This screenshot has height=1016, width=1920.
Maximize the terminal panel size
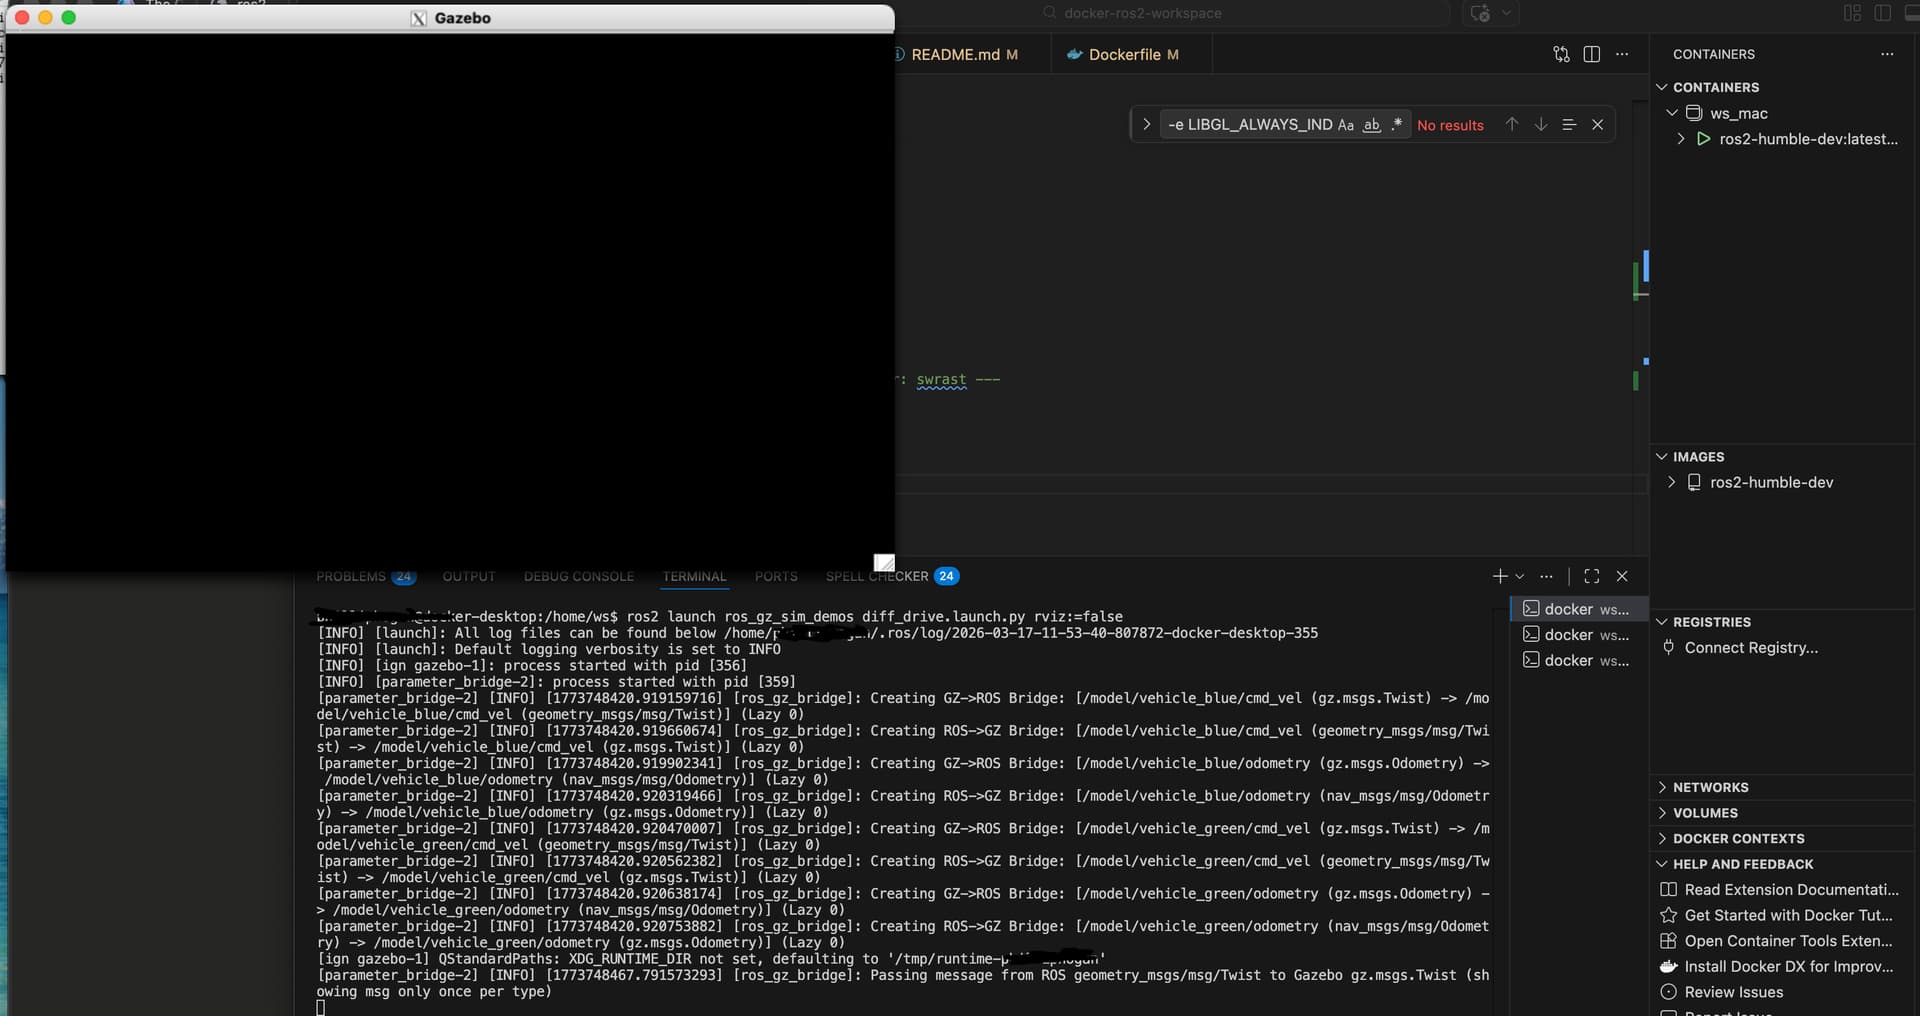(1592, 576)
